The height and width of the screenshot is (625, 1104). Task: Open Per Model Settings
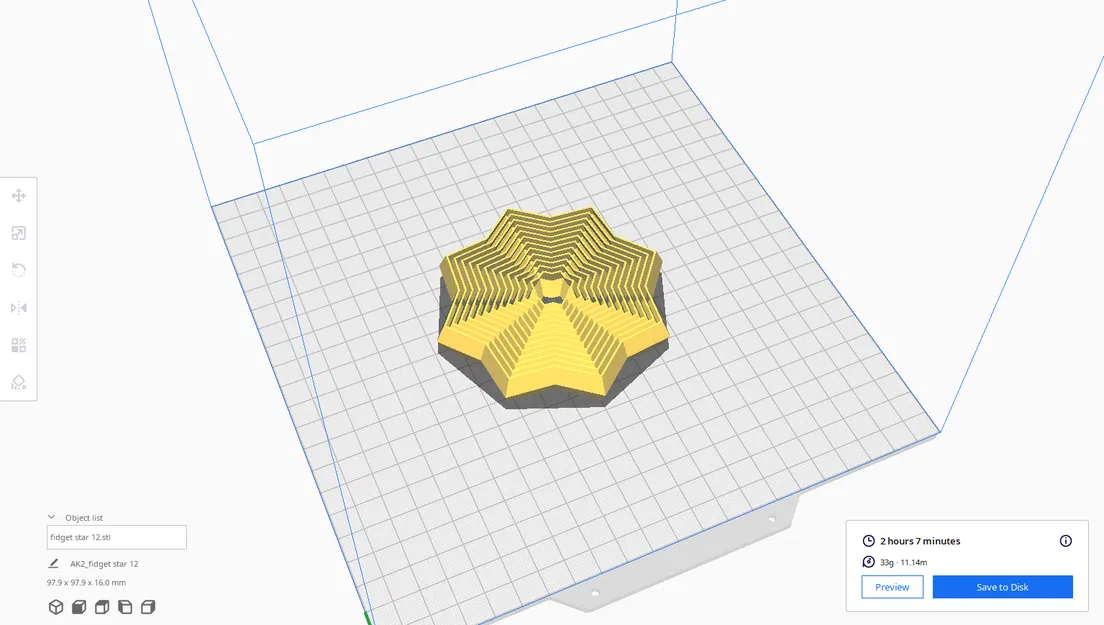18,344
